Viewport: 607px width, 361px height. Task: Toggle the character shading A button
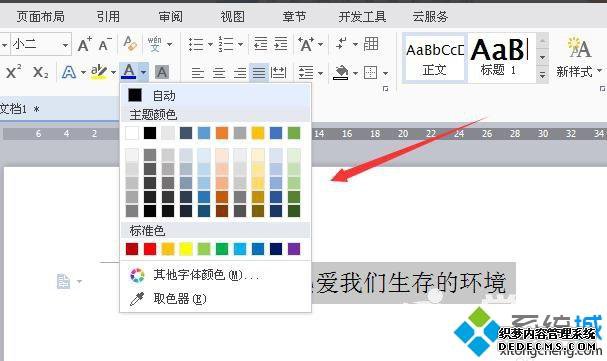click(x=162, y=72)
